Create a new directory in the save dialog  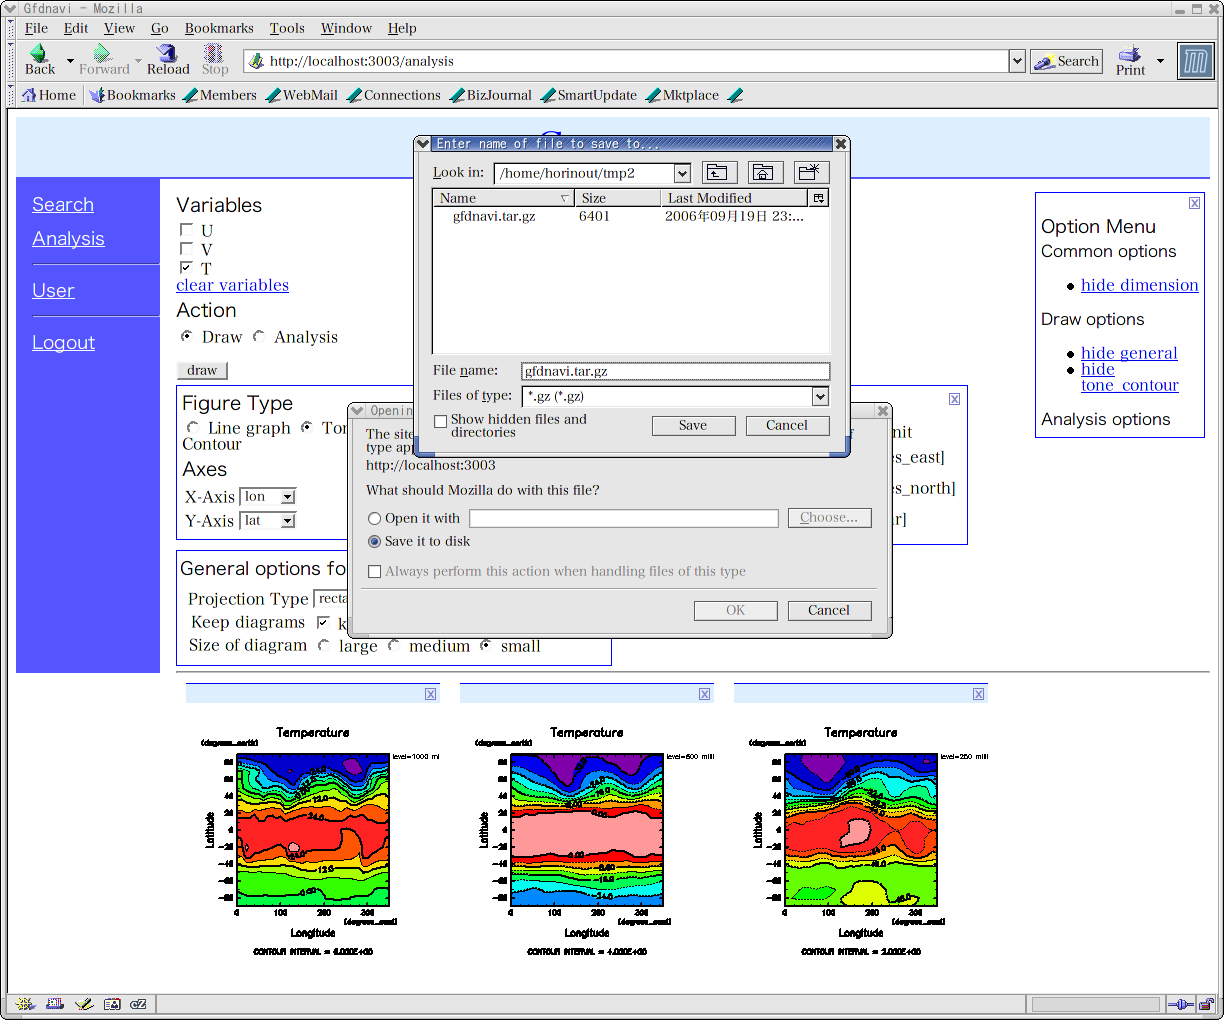point(811,173)
